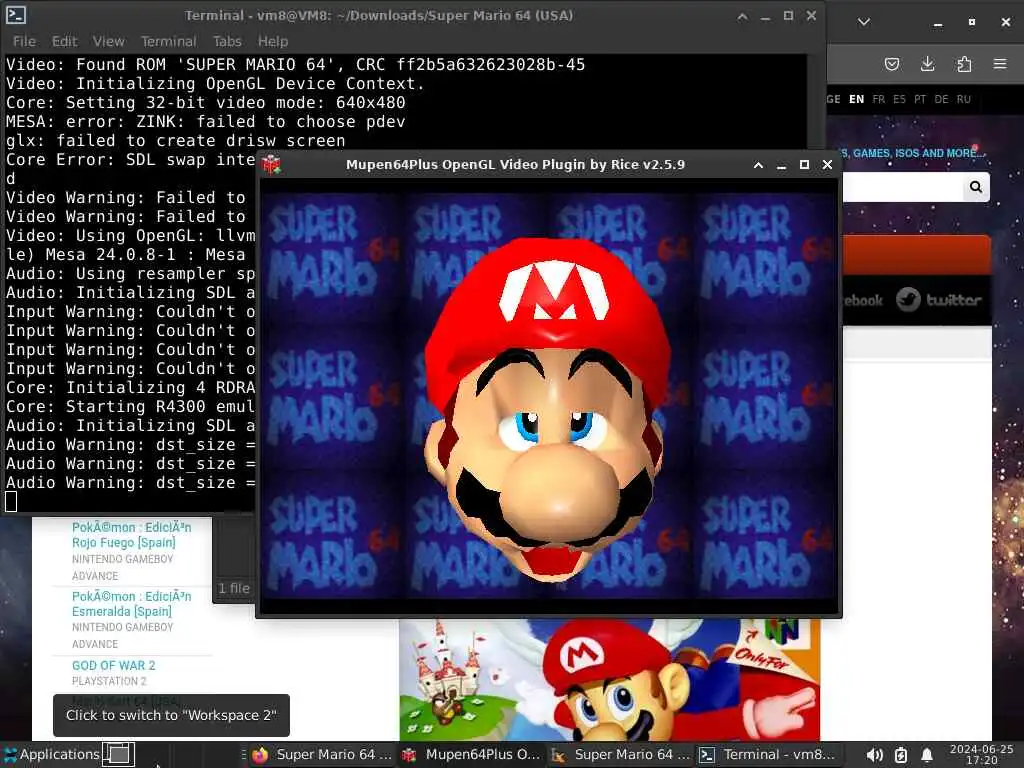The width and height of the screenshot is (1024, 768).
Task: Open the Terminal View menu
Action: (108, 41)
